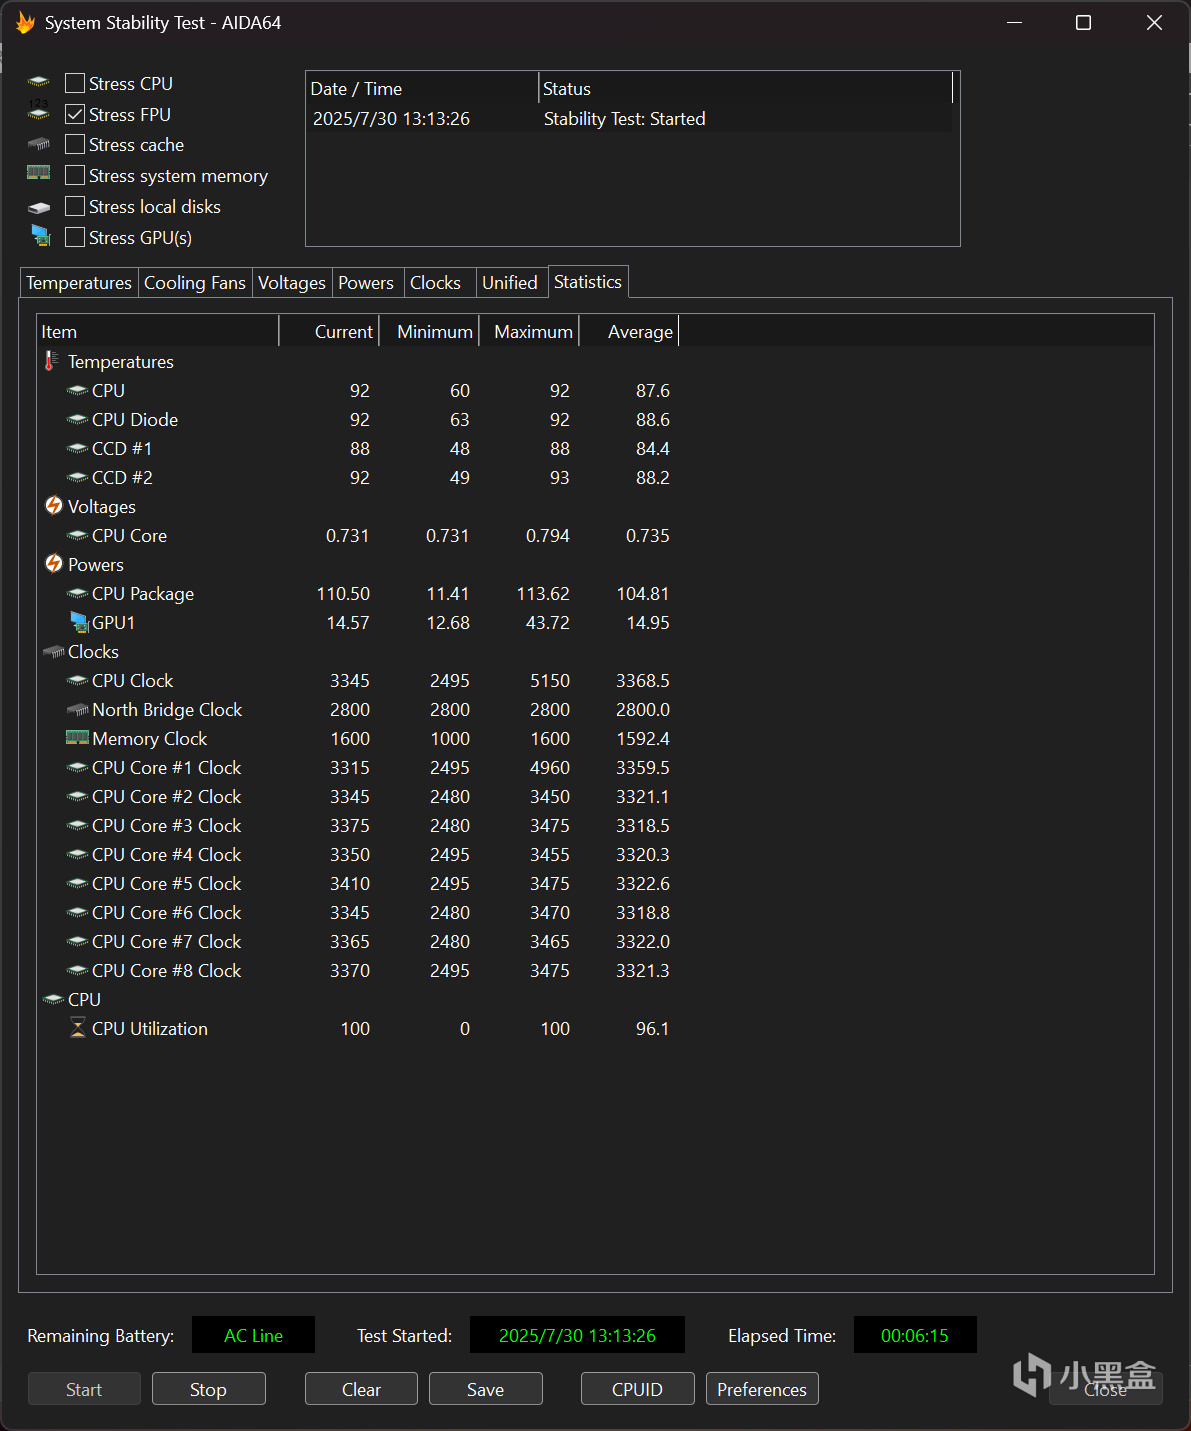Click the CPU Core #8 Clock icon
The height and width of the screenshot is (1431, 1191).
[x=78, y=970]
